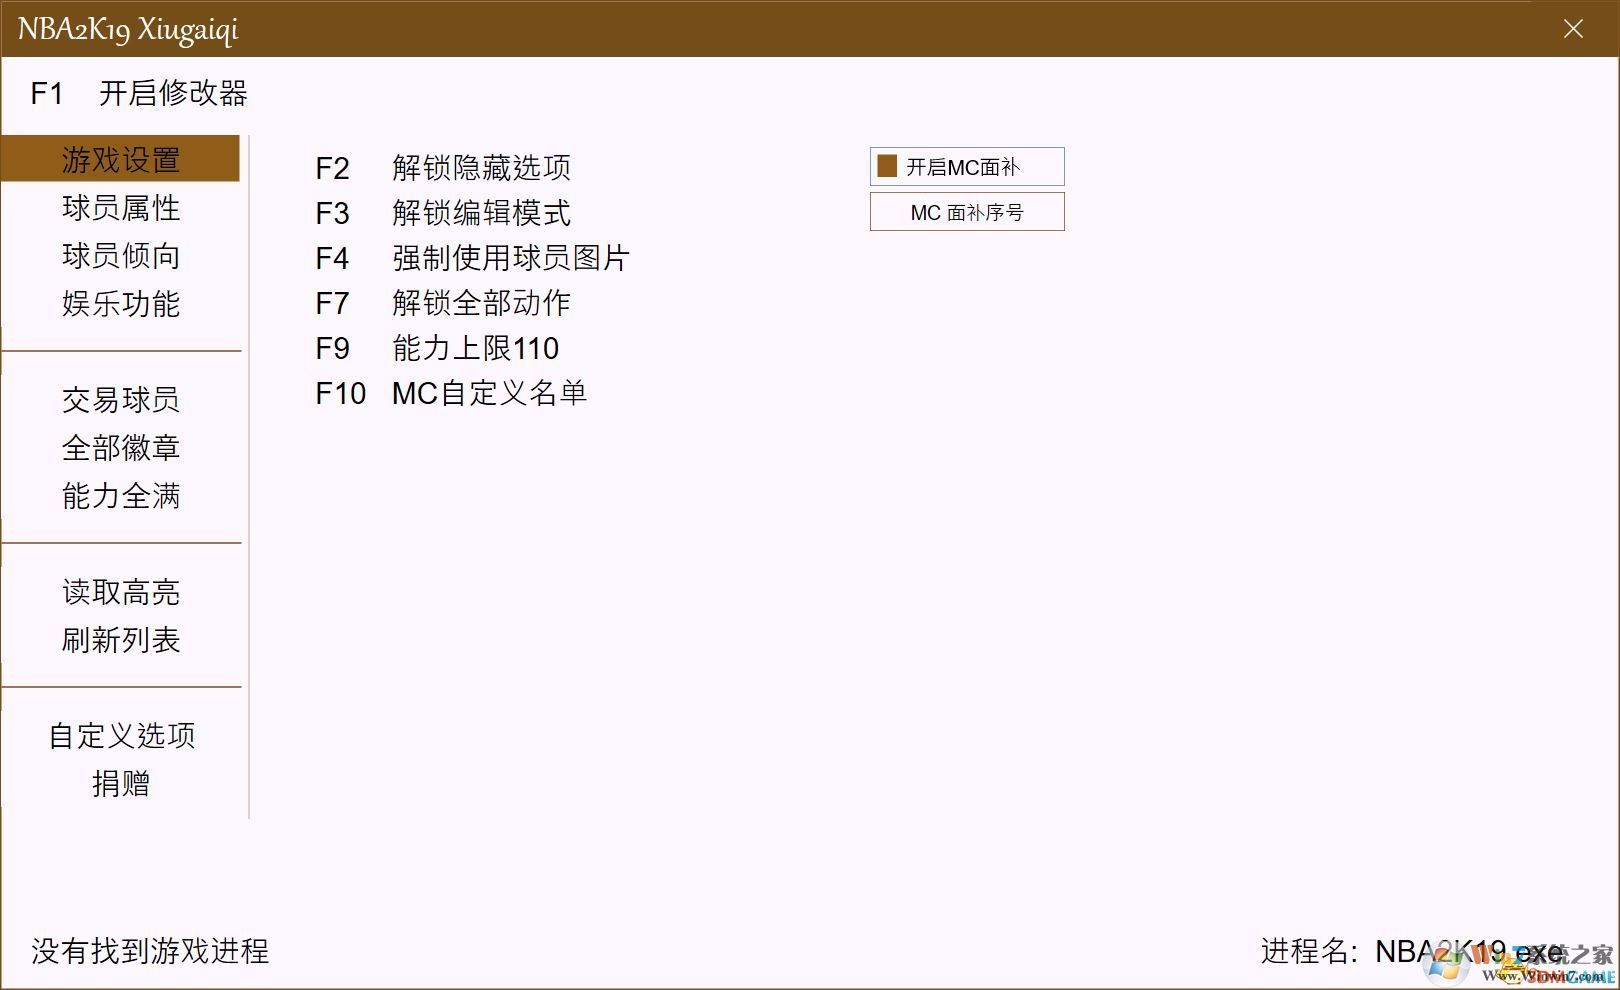Click the MC 面补序号 input field
The height and width of the screenshot is (990, 1620).
pyautogui.click(x=967, y=212)
